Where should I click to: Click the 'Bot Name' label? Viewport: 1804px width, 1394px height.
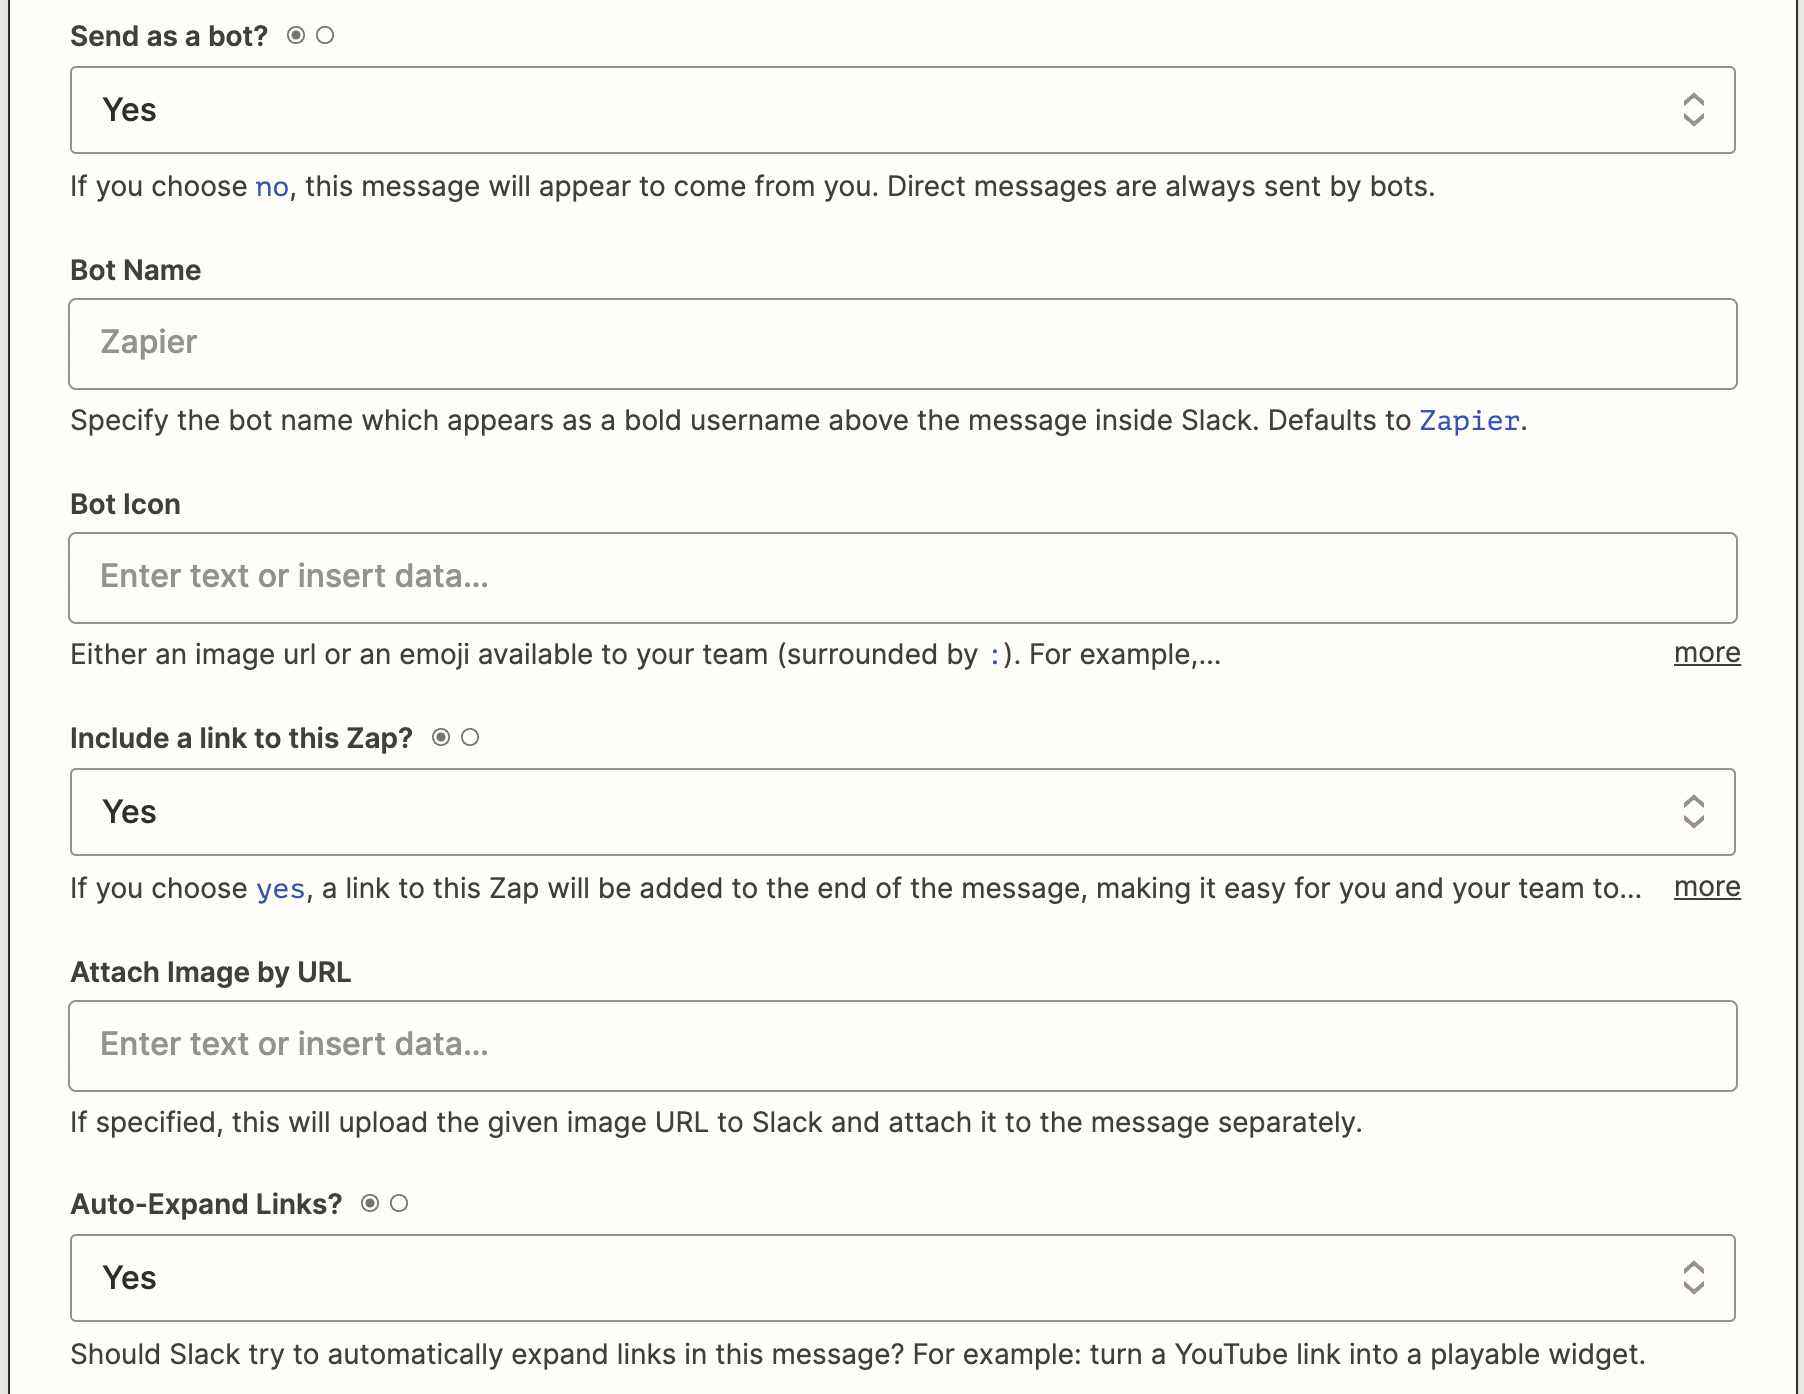pyautogui.click(x=136, y=271)
